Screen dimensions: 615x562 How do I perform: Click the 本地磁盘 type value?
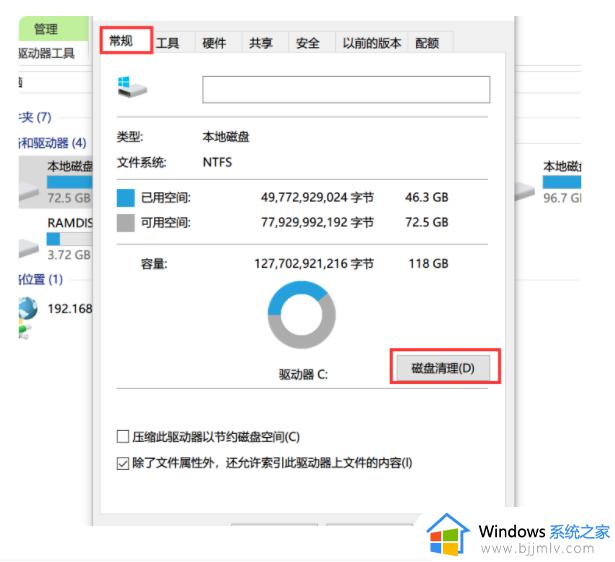(226, 137)
